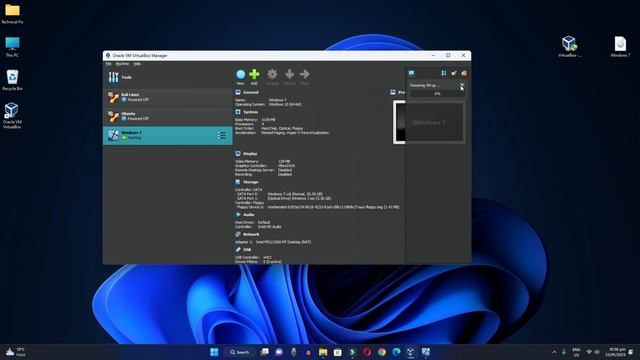Open the Windows 7 machine tools list menu icon
The width and height of the screenshot is (640, 360).
[x=221, y=136]
